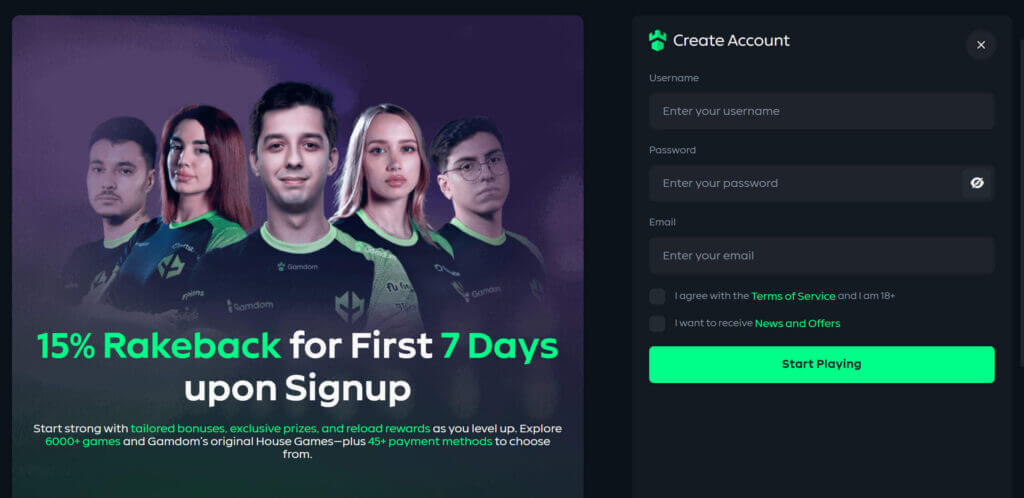The height and width of the screenshot is (498, 1024).
Task: Check the Terms of Service agreement box
Action: click(x=657, y=296)
